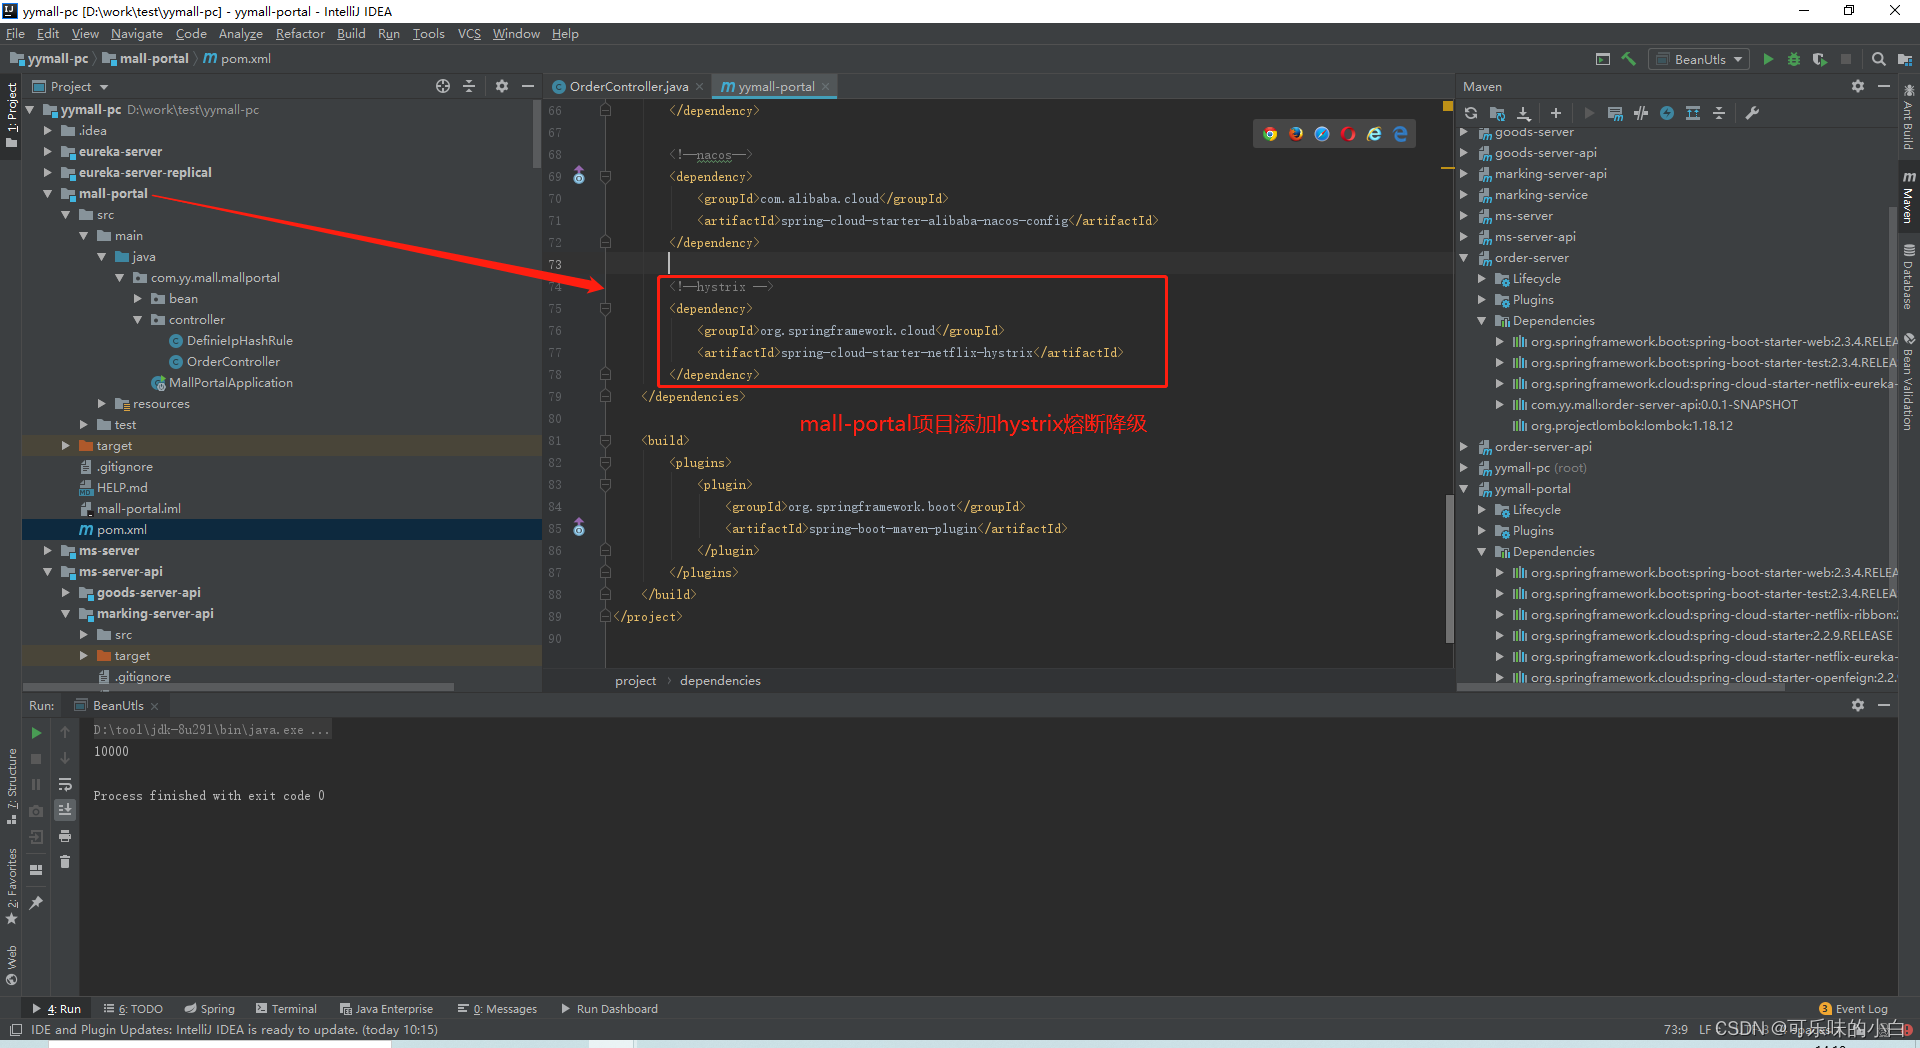This screenshot has width=1920, height=1048.
Task: Collapse all in the Maven panel
Action: (1719, 113)
